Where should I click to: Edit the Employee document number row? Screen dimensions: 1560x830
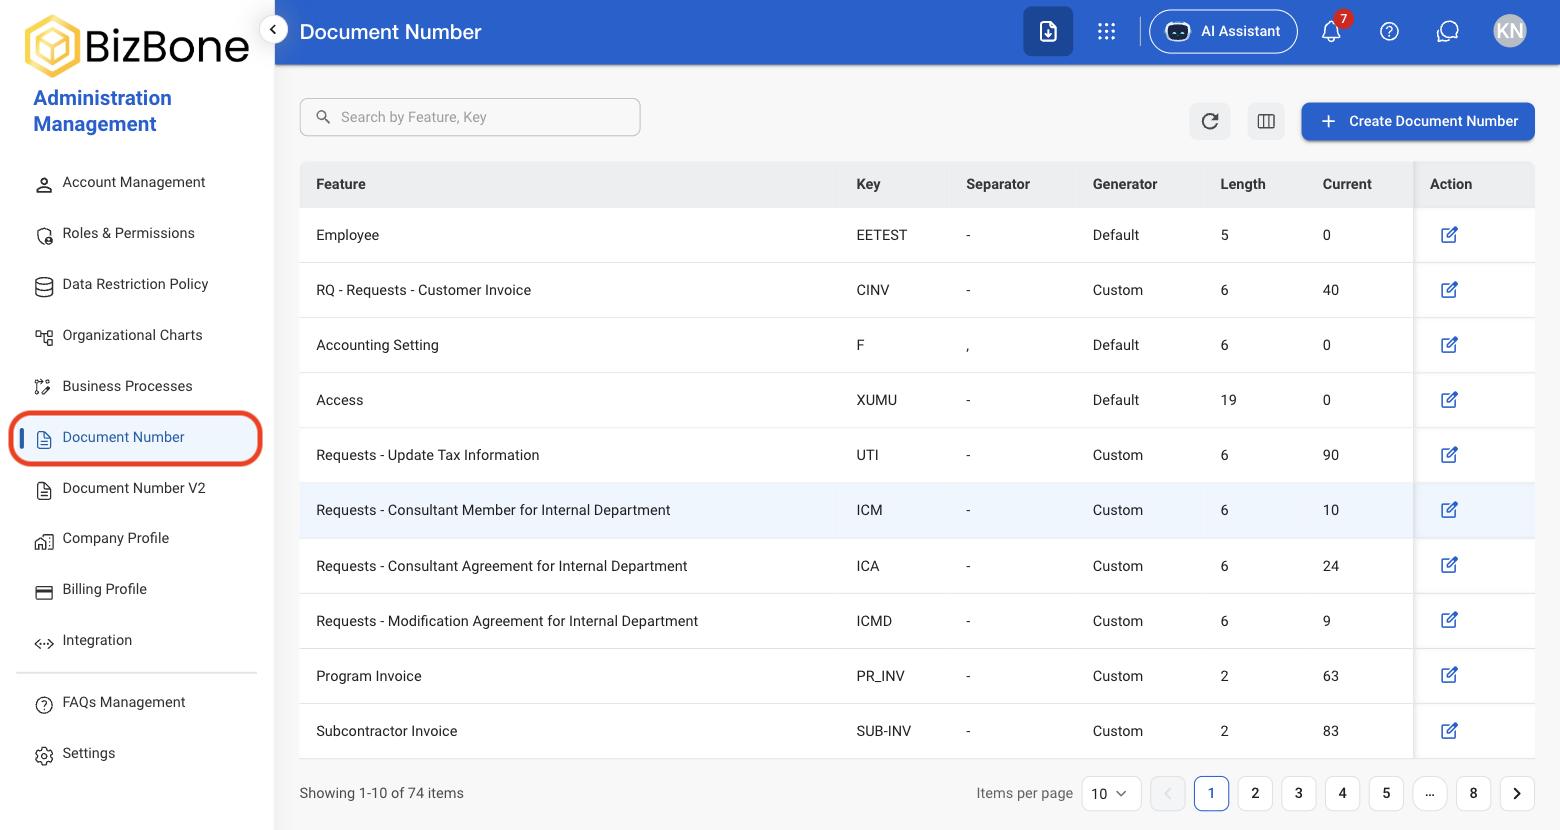tap(1449, 235)
